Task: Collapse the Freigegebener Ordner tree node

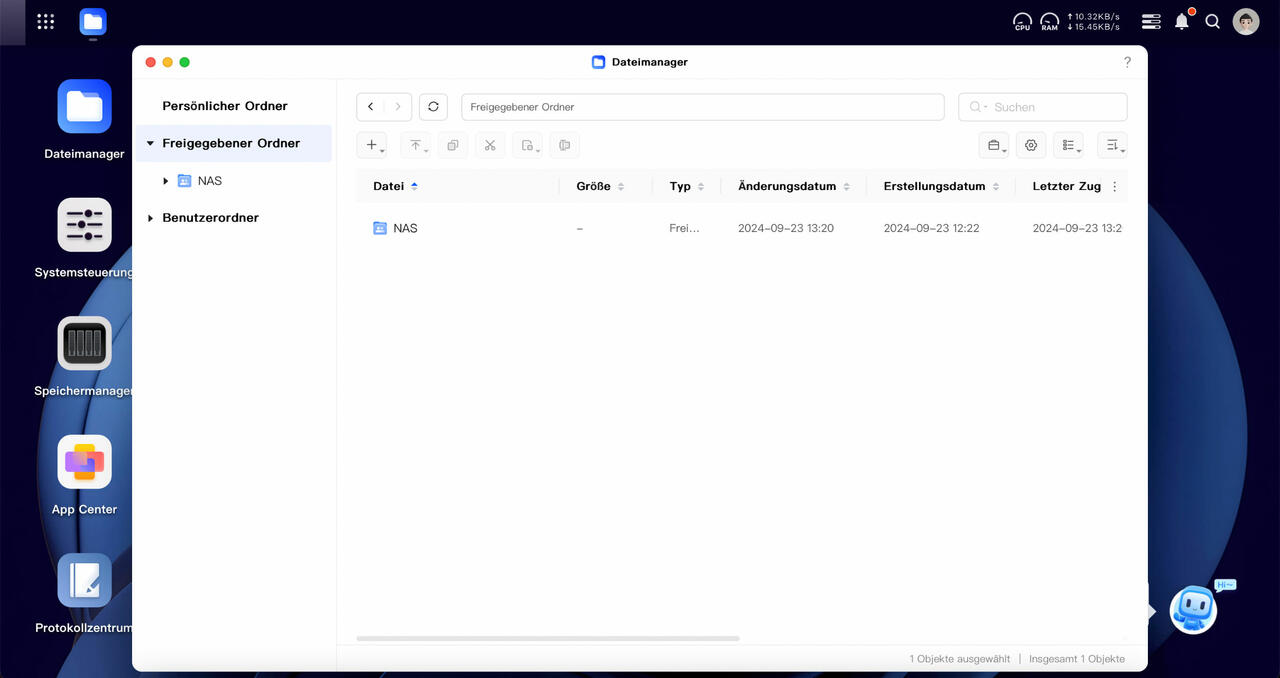Action: point(150,143)
